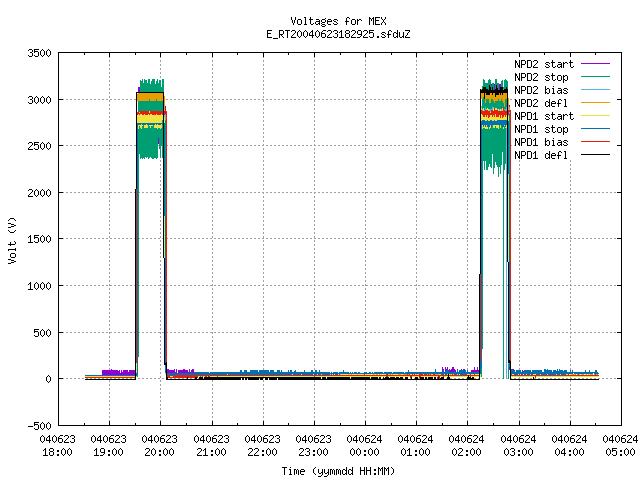Click the 500 y-axis tick label
The image size is (640, 480).
(x=43, y=333)
